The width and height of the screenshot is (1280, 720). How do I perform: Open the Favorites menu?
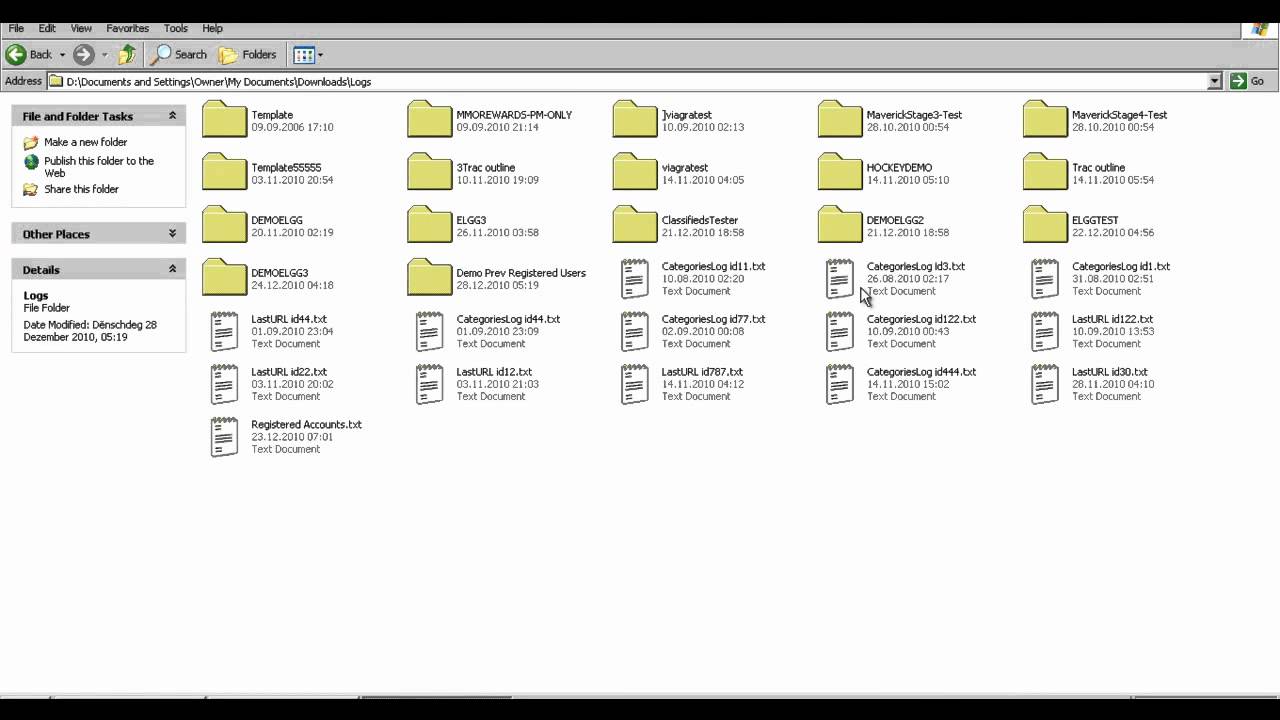[x=127, y=28]
